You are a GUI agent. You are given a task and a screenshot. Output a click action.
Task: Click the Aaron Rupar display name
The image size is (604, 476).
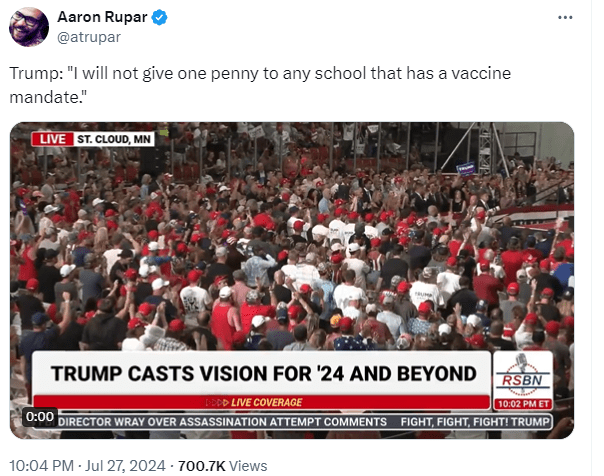102,17
